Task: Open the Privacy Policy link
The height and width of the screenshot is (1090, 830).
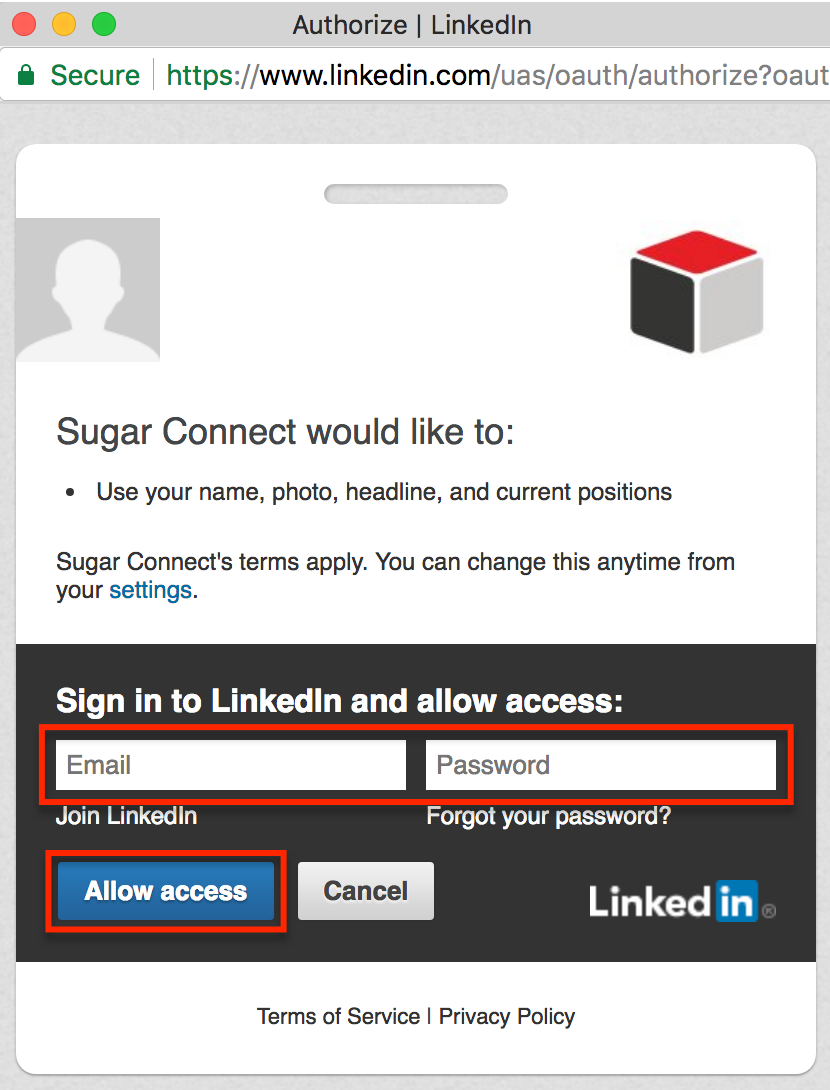Action: [x=506, y=1016]
